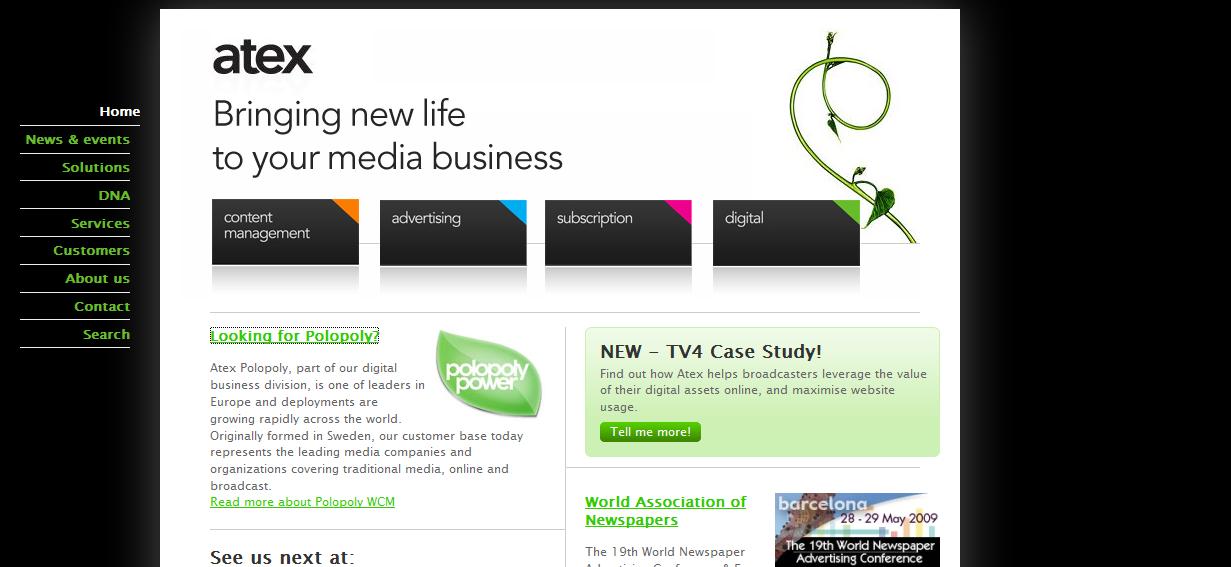Open the Barcelona conference banner image
This screenshot has width=1231, height=567.
click(857, 530)
